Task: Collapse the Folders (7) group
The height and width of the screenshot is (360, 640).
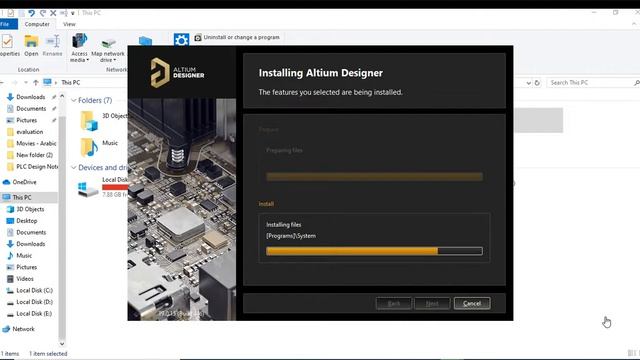Action: 74,100
